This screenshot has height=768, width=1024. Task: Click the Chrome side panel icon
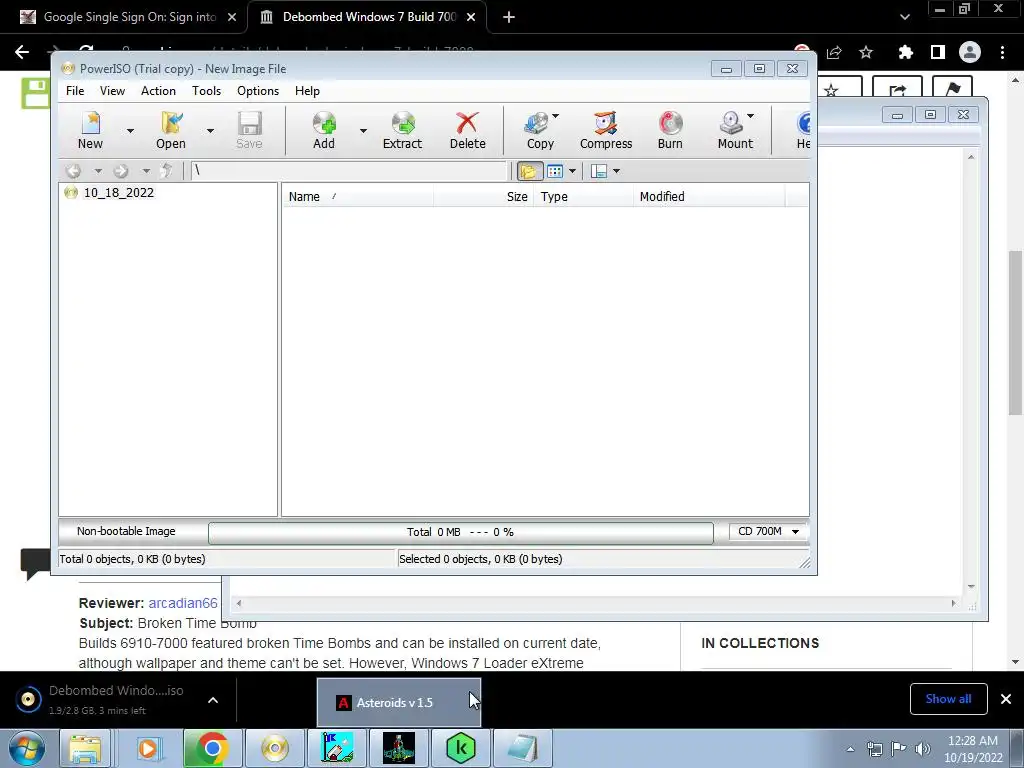[x=938, y=52]
